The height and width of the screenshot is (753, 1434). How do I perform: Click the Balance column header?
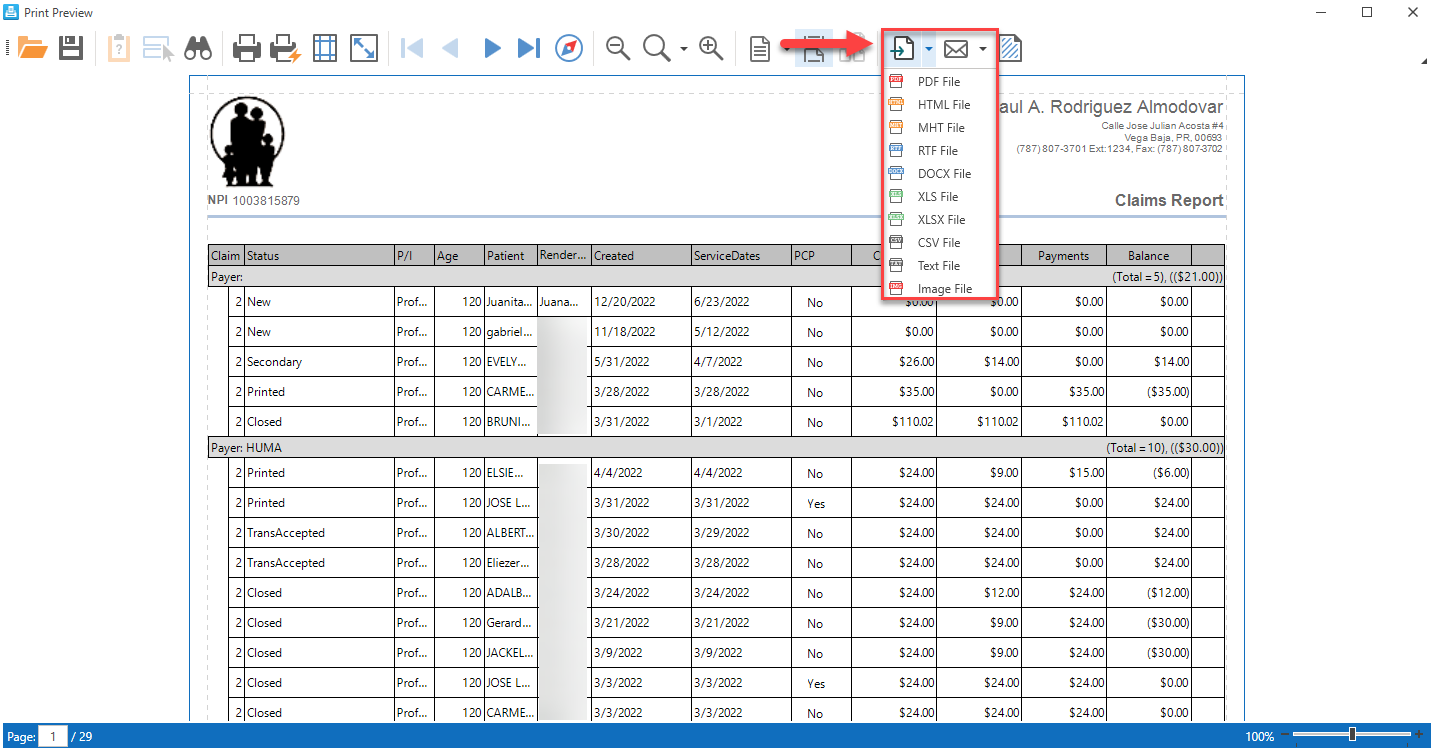(1148, 255)
